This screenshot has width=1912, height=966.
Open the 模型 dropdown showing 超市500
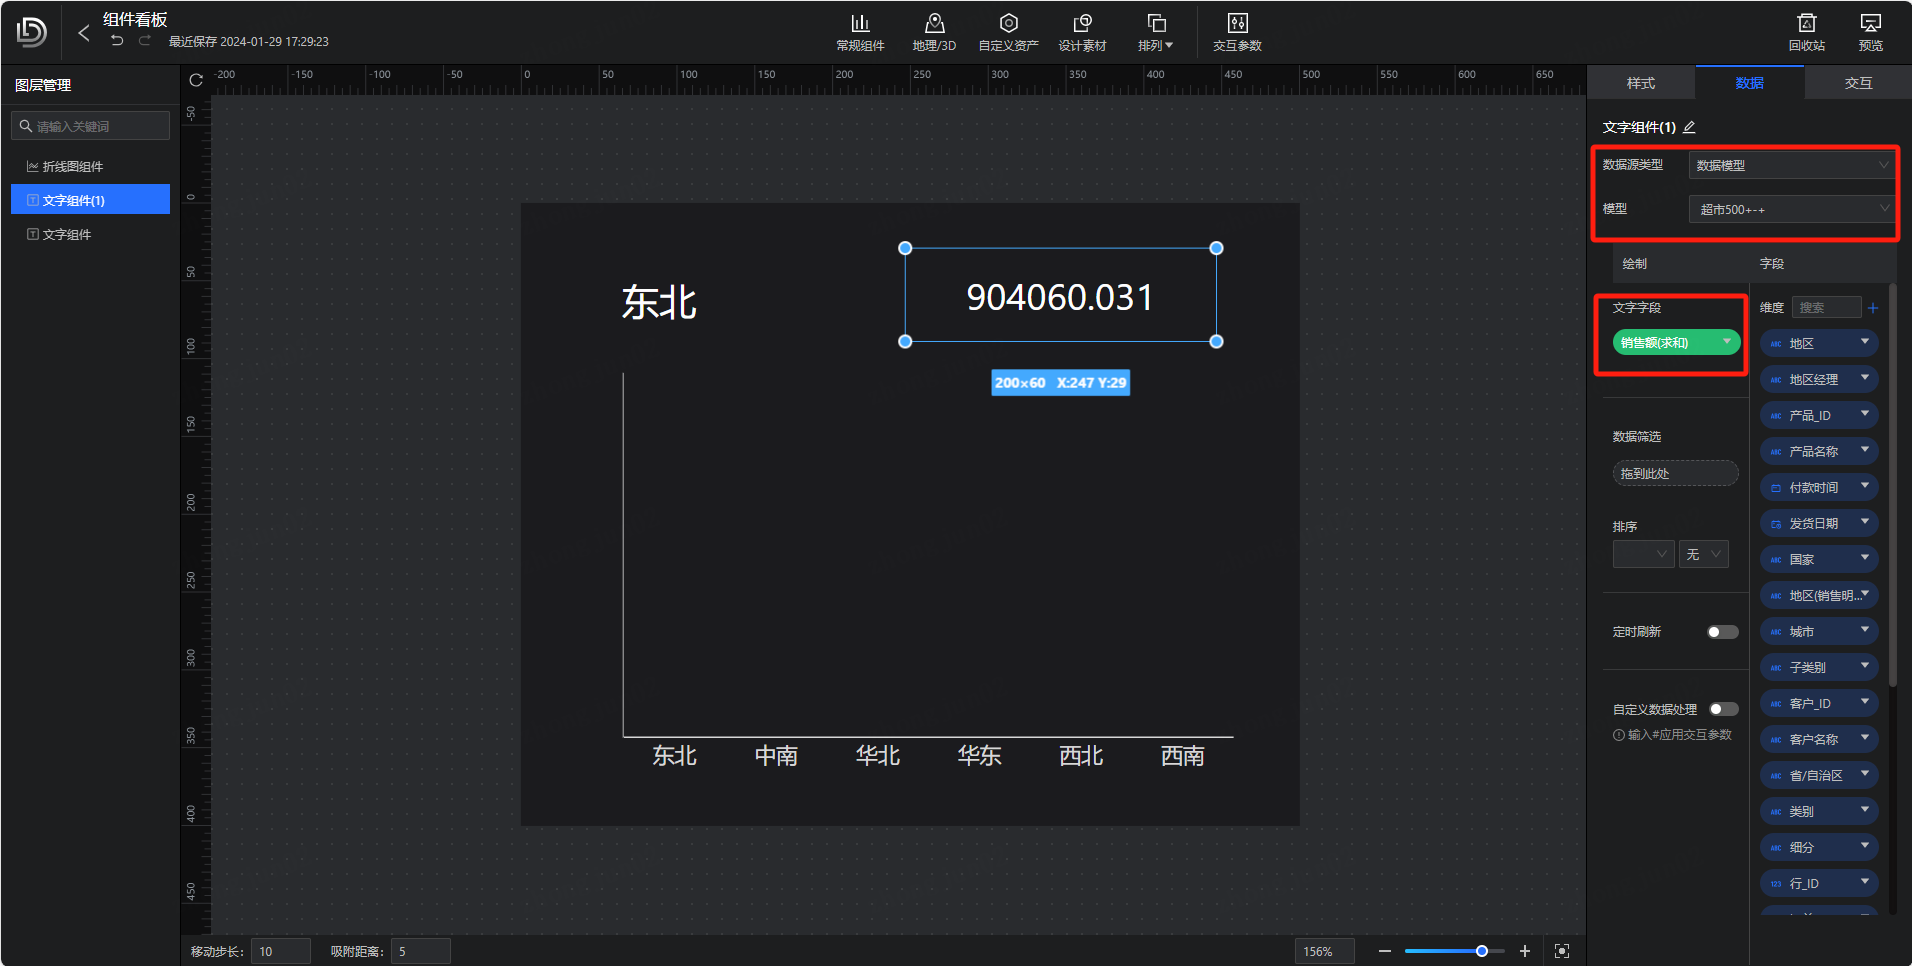tap(1791, 209)
